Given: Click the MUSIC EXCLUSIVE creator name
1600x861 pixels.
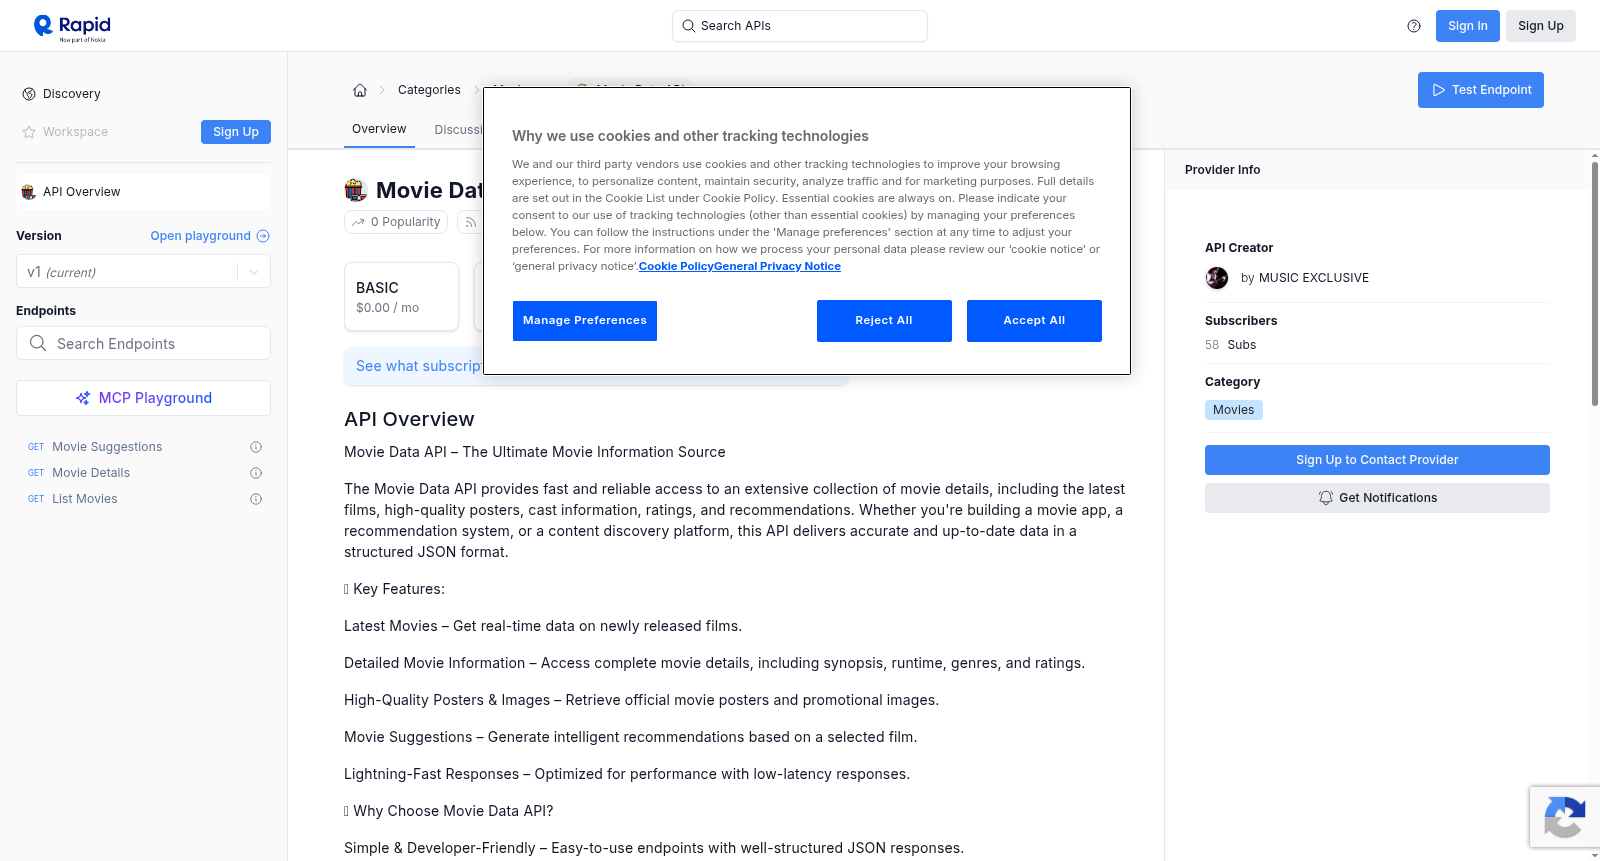Looking at the screenshot, I should click(1314, 278).
